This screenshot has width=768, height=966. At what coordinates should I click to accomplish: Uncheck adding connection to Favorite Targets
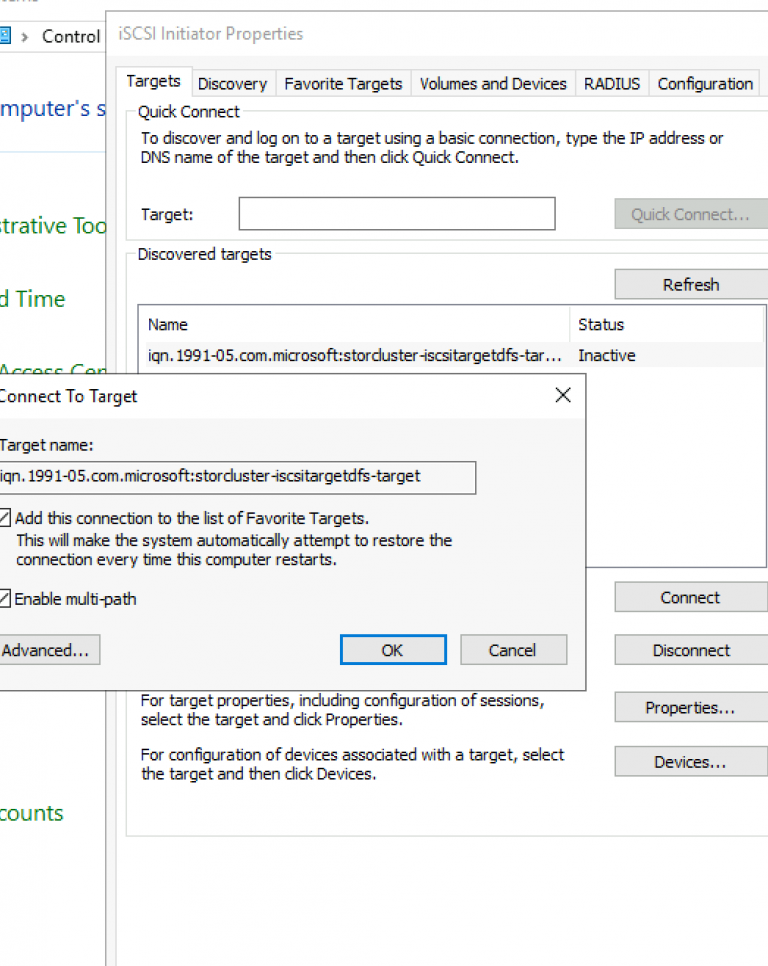5,516
